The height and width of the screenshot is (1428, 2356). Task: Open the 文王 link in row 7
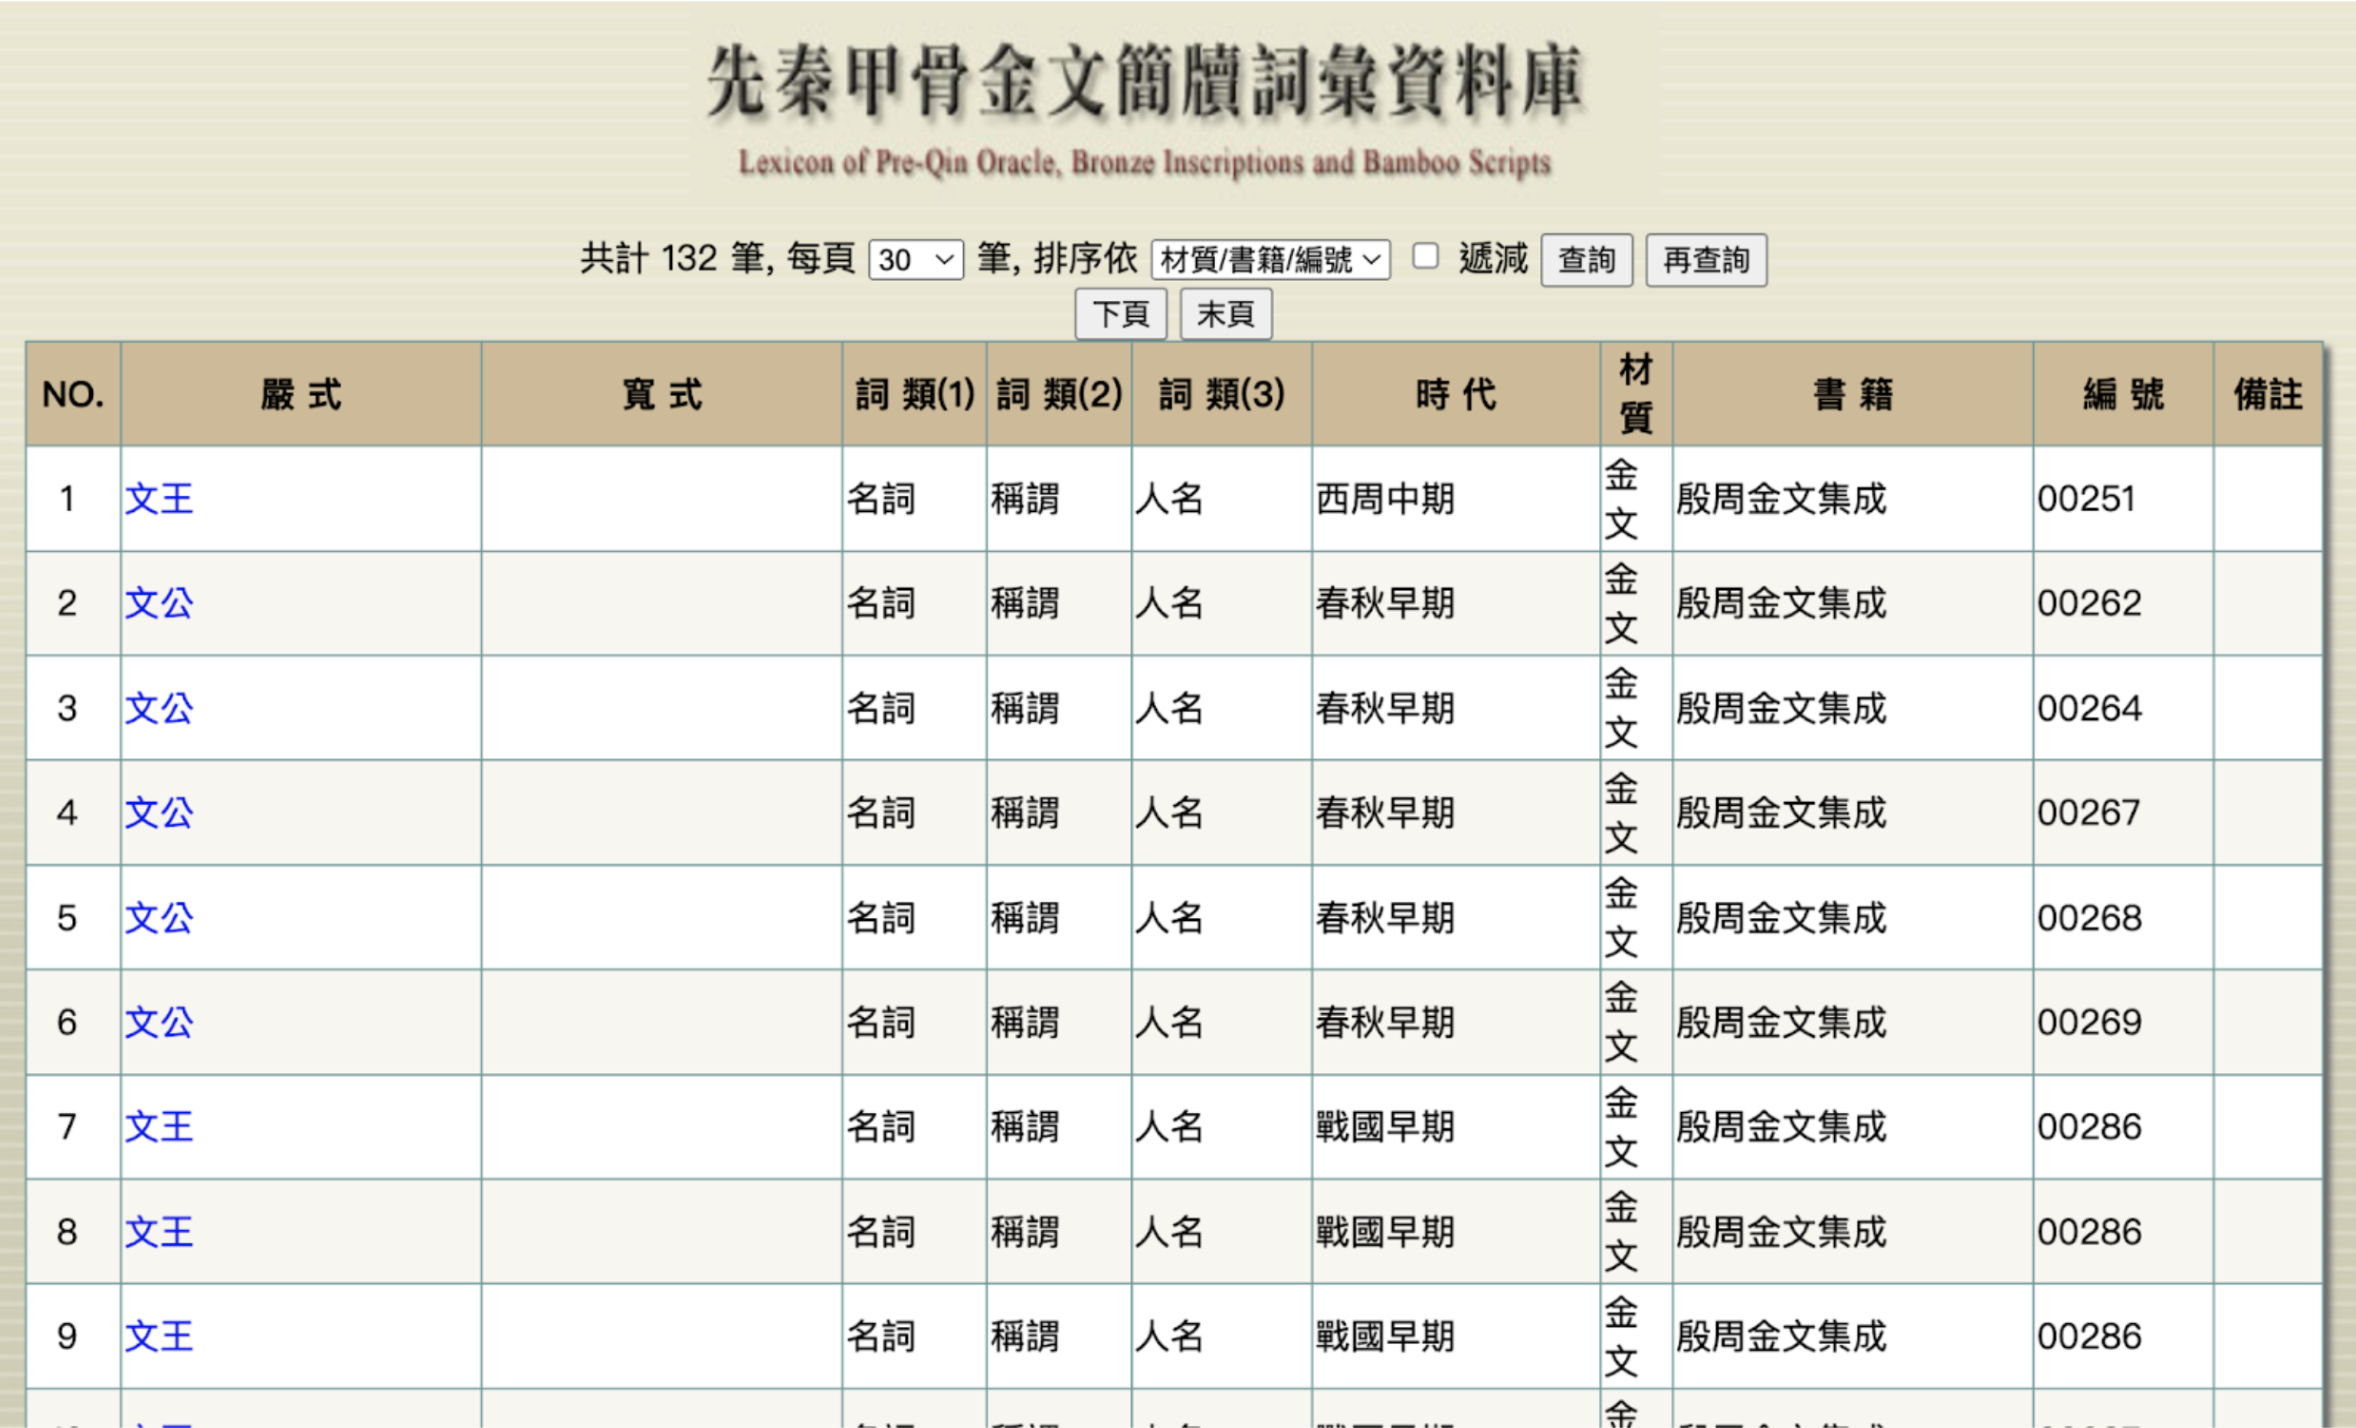pyautogui.click(x=159, y=1127)
